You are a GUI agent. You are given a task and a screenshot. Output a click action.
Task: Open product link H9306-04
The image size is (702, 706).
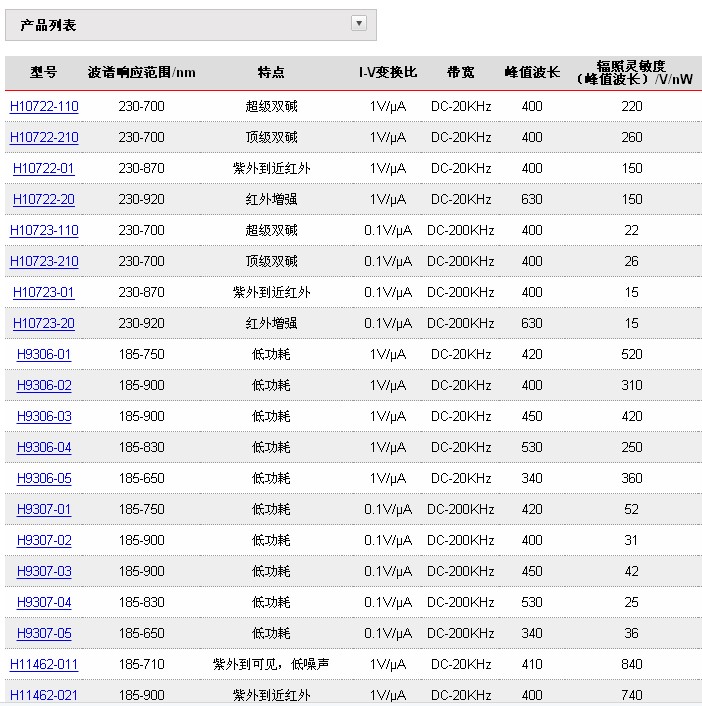point(44,448)
